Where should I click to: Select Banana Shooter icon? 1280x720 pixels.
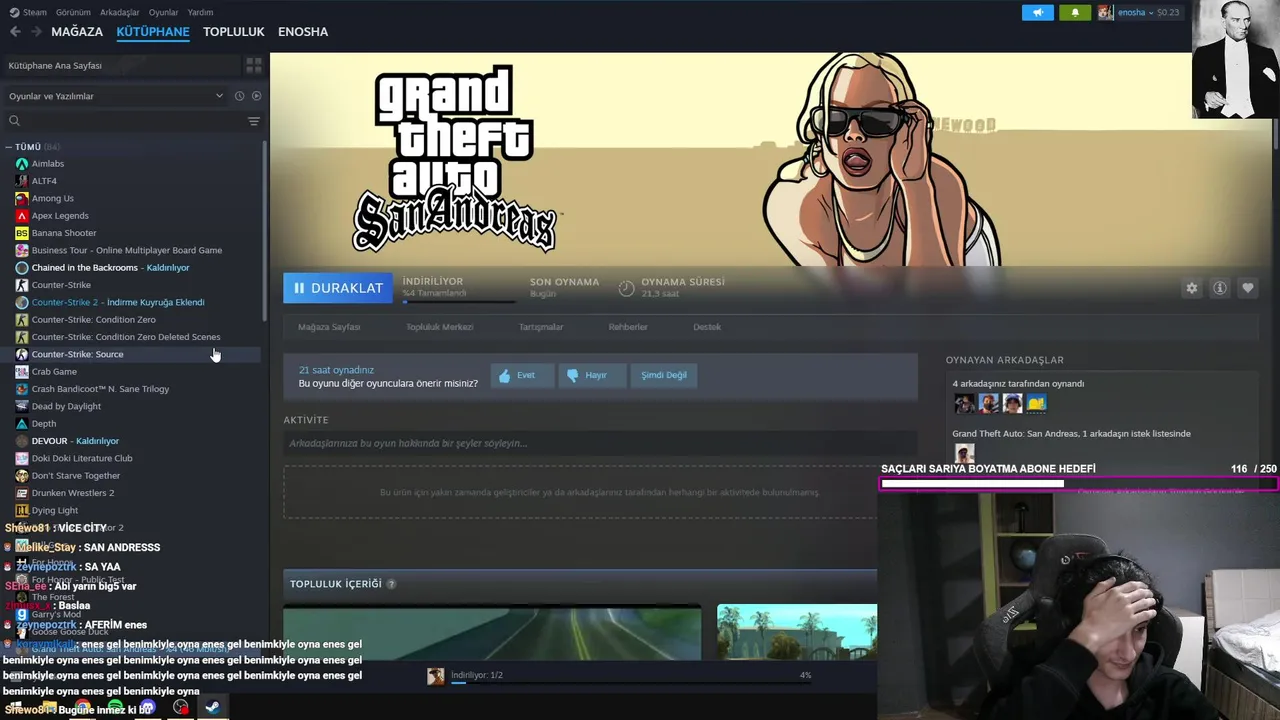pyautogui.click(x=22, y=233)
